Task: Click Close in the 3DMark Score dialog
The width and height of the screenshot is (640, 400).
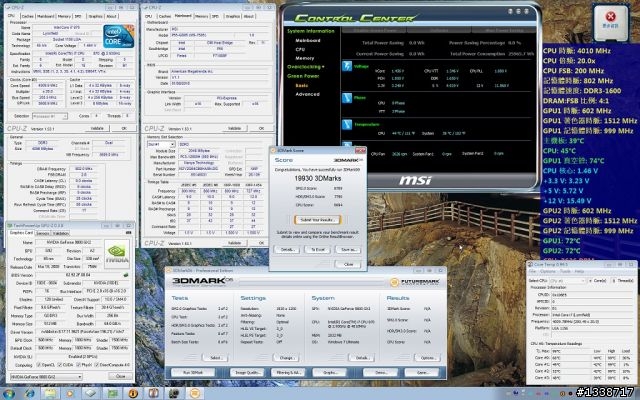Action: (348, 264)
